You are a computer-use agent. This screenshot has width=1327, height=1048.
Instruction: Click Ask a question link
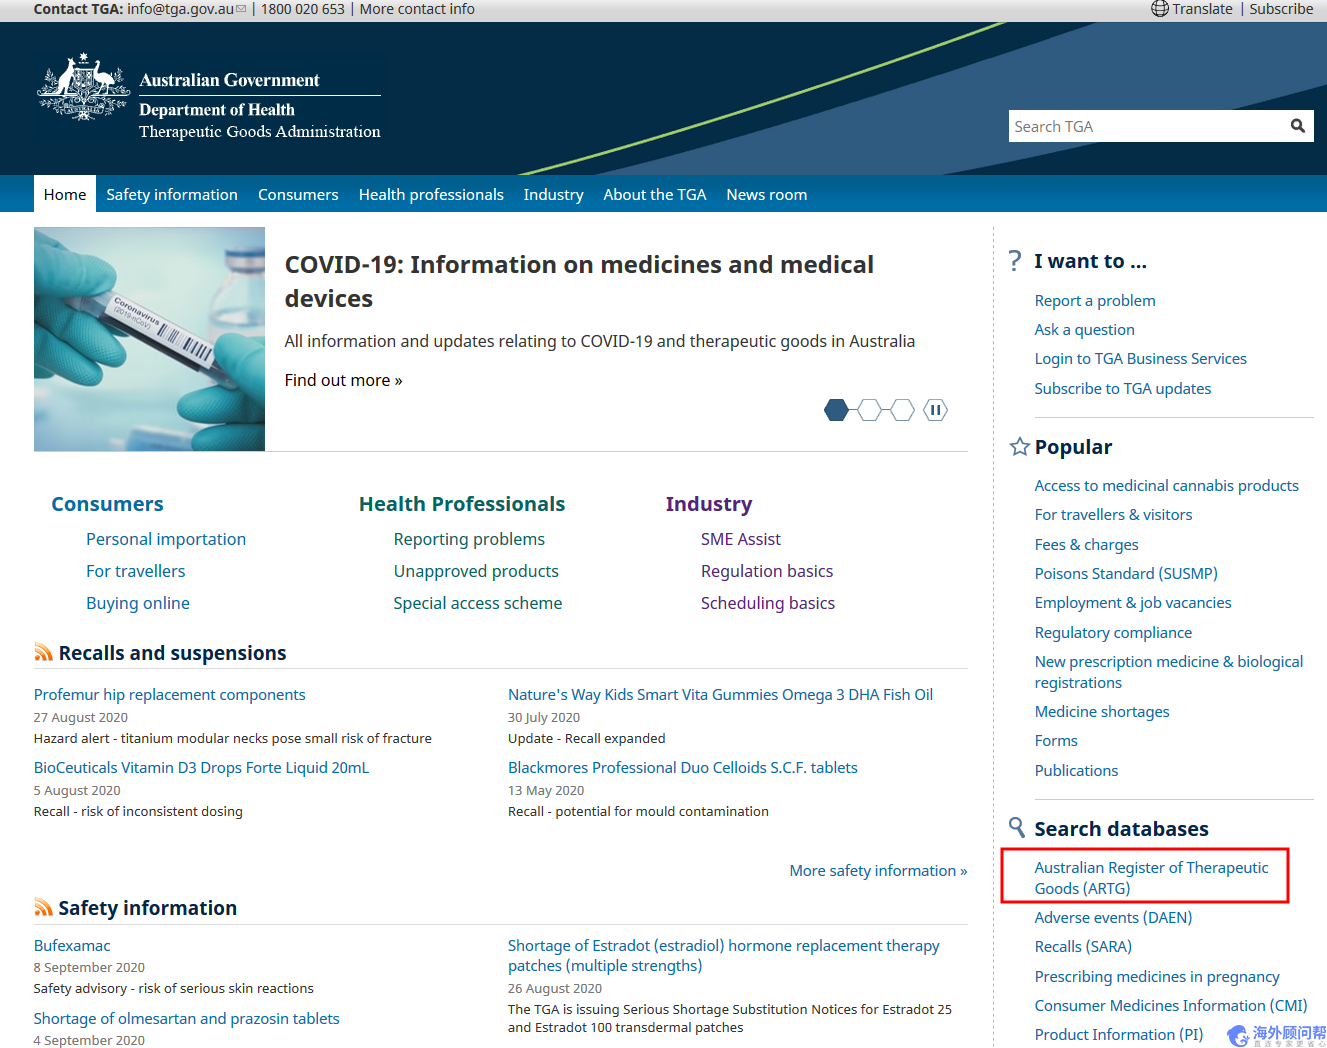[1085, 329]
